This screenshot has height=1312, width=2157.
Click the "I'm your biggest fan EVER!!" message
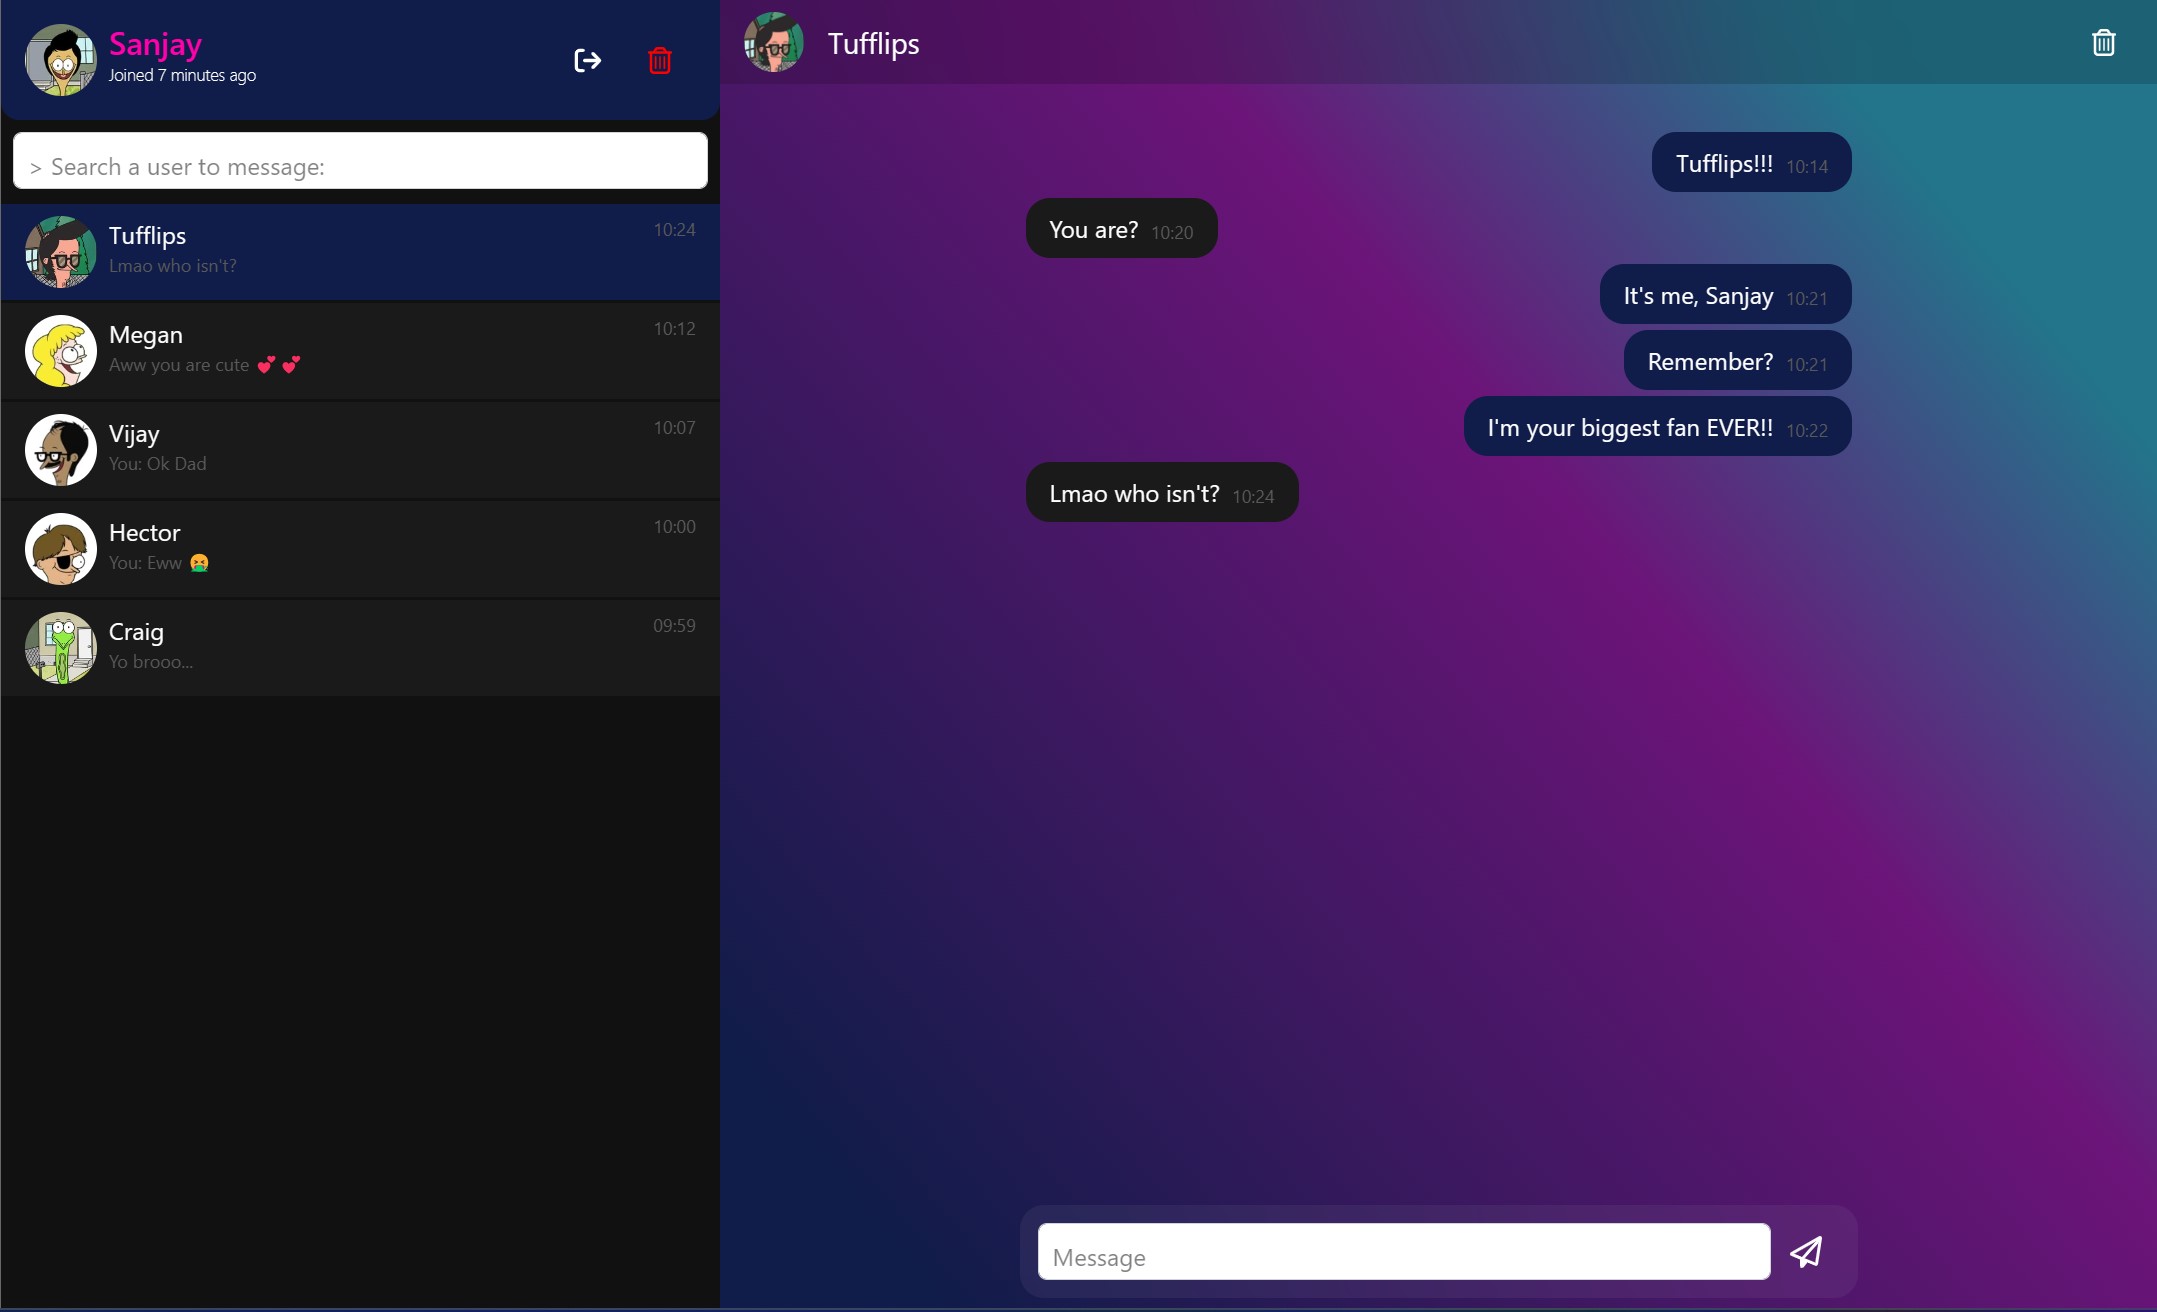click(x=1656, y=427)
